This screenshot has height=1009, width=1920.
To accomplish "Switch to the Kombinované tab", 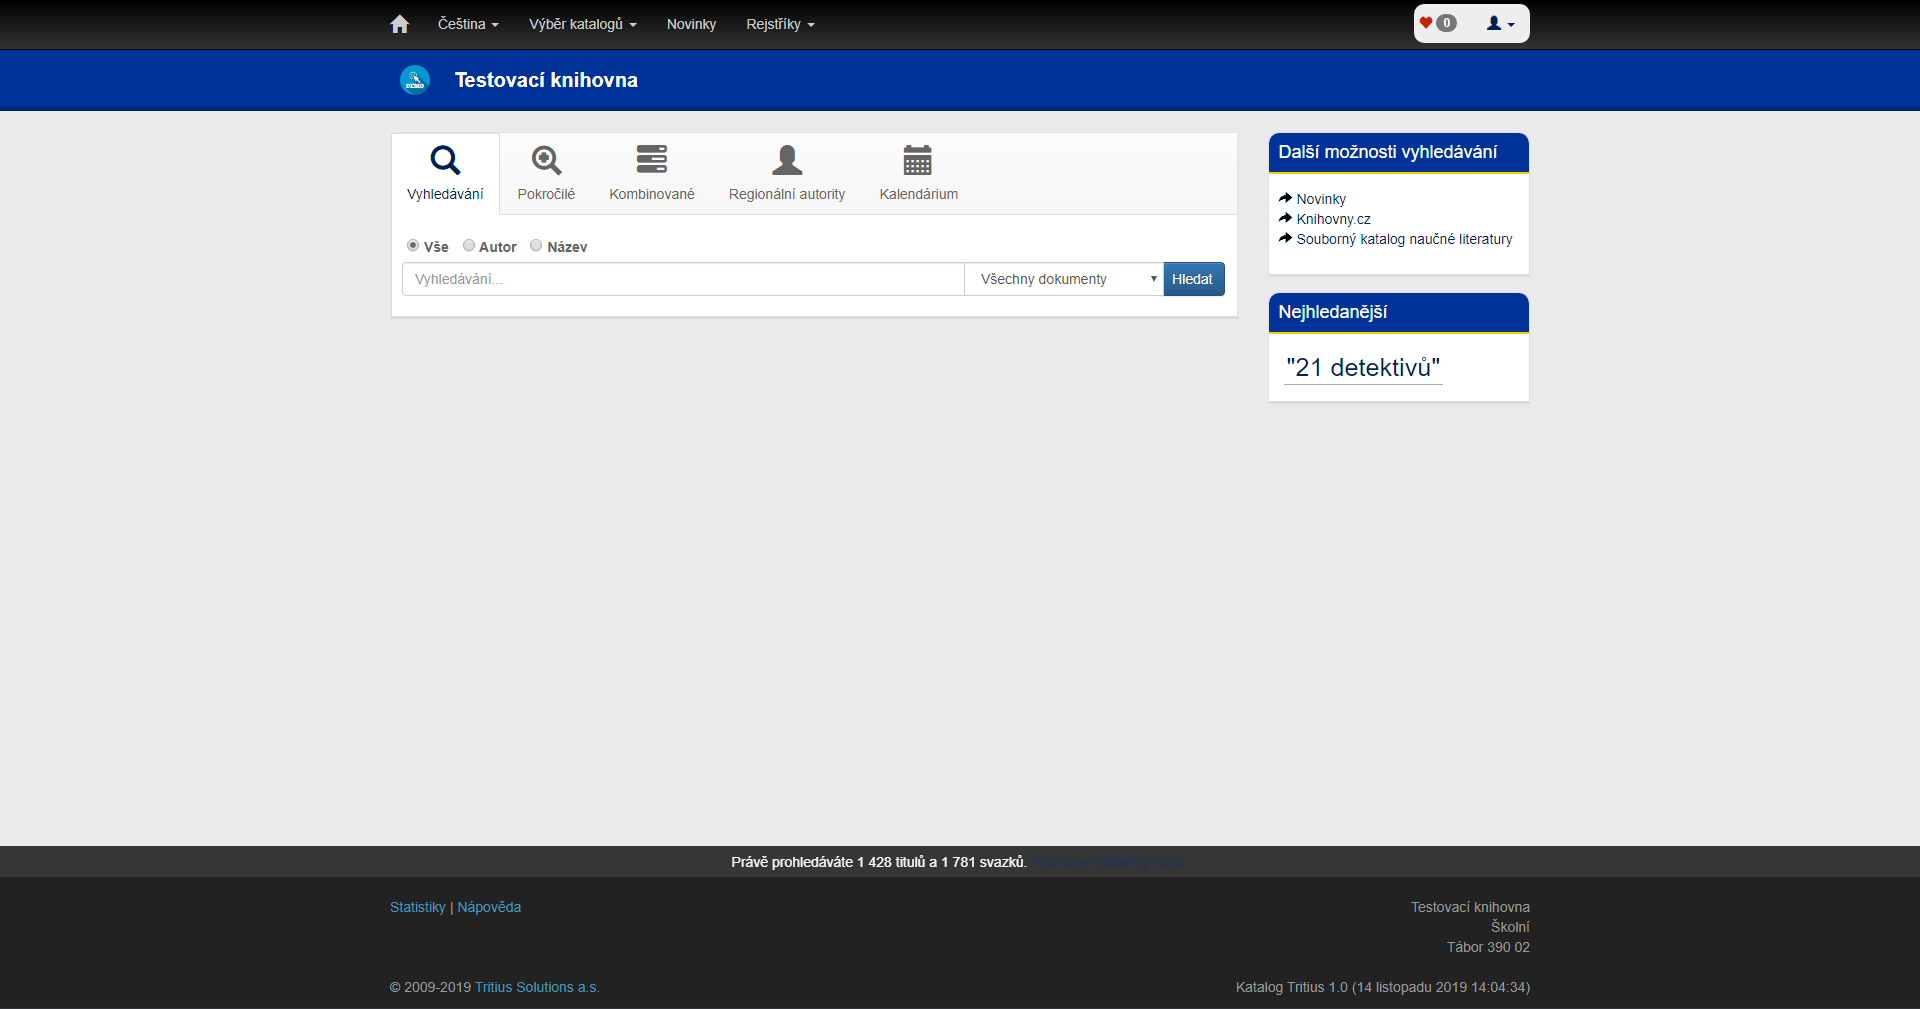I will pyautogui.click(x=652, y=173).
